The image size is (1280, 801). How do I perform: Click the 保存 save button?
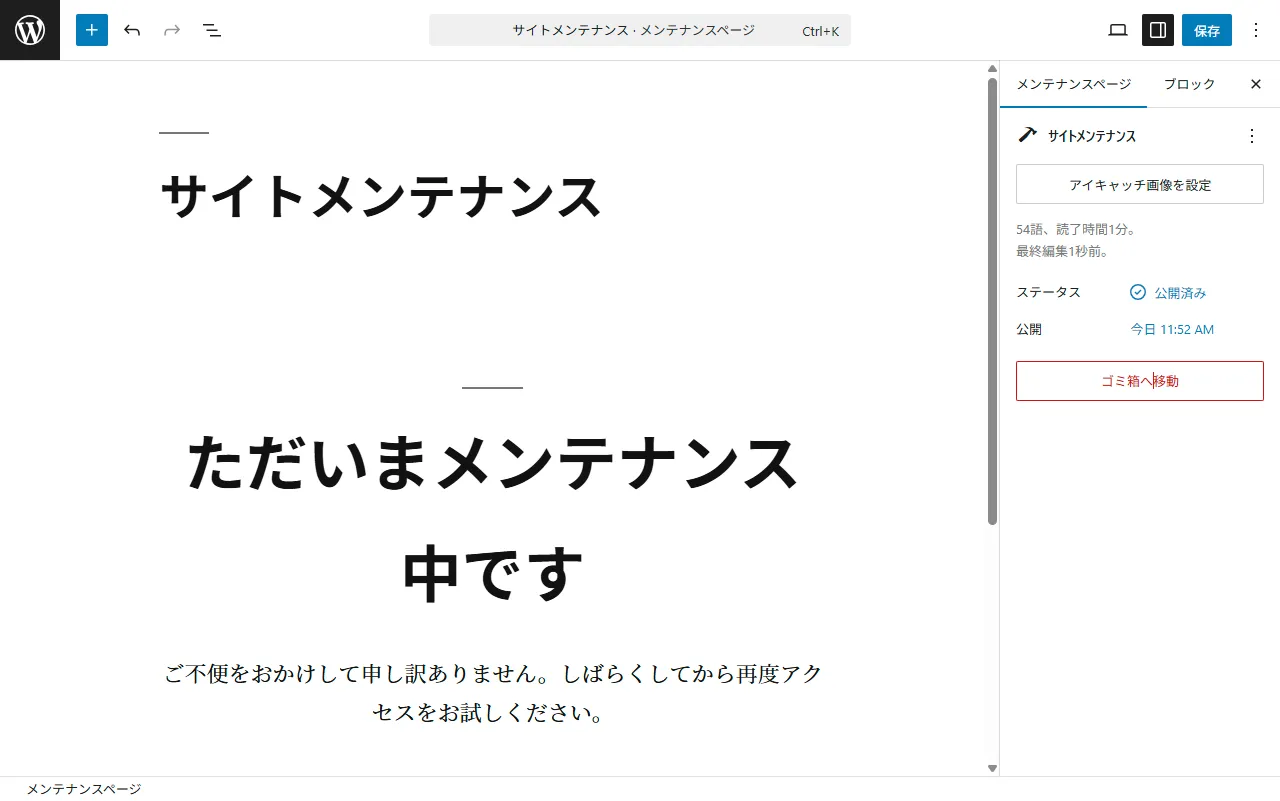(1206, 30)
